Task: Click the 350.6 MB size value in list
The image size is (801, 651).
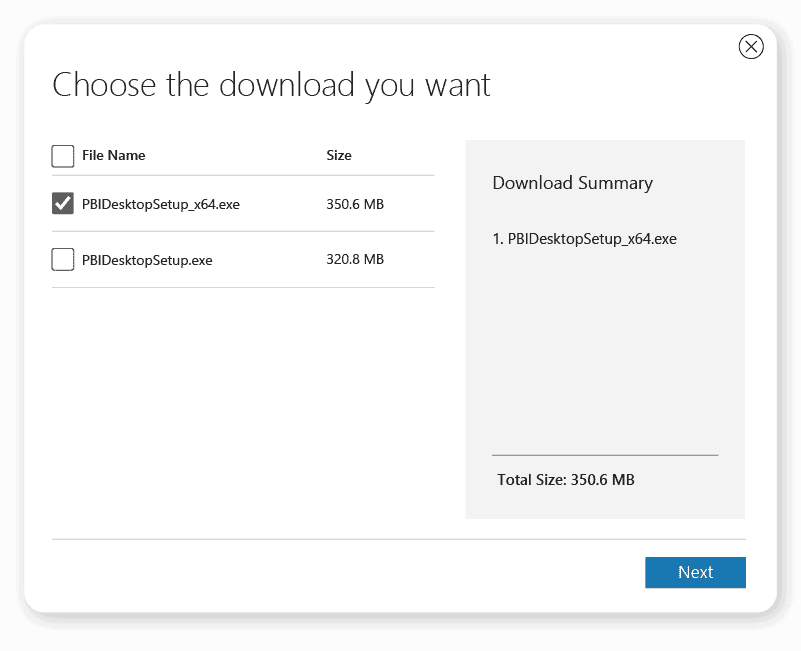Action: point(355,204)
